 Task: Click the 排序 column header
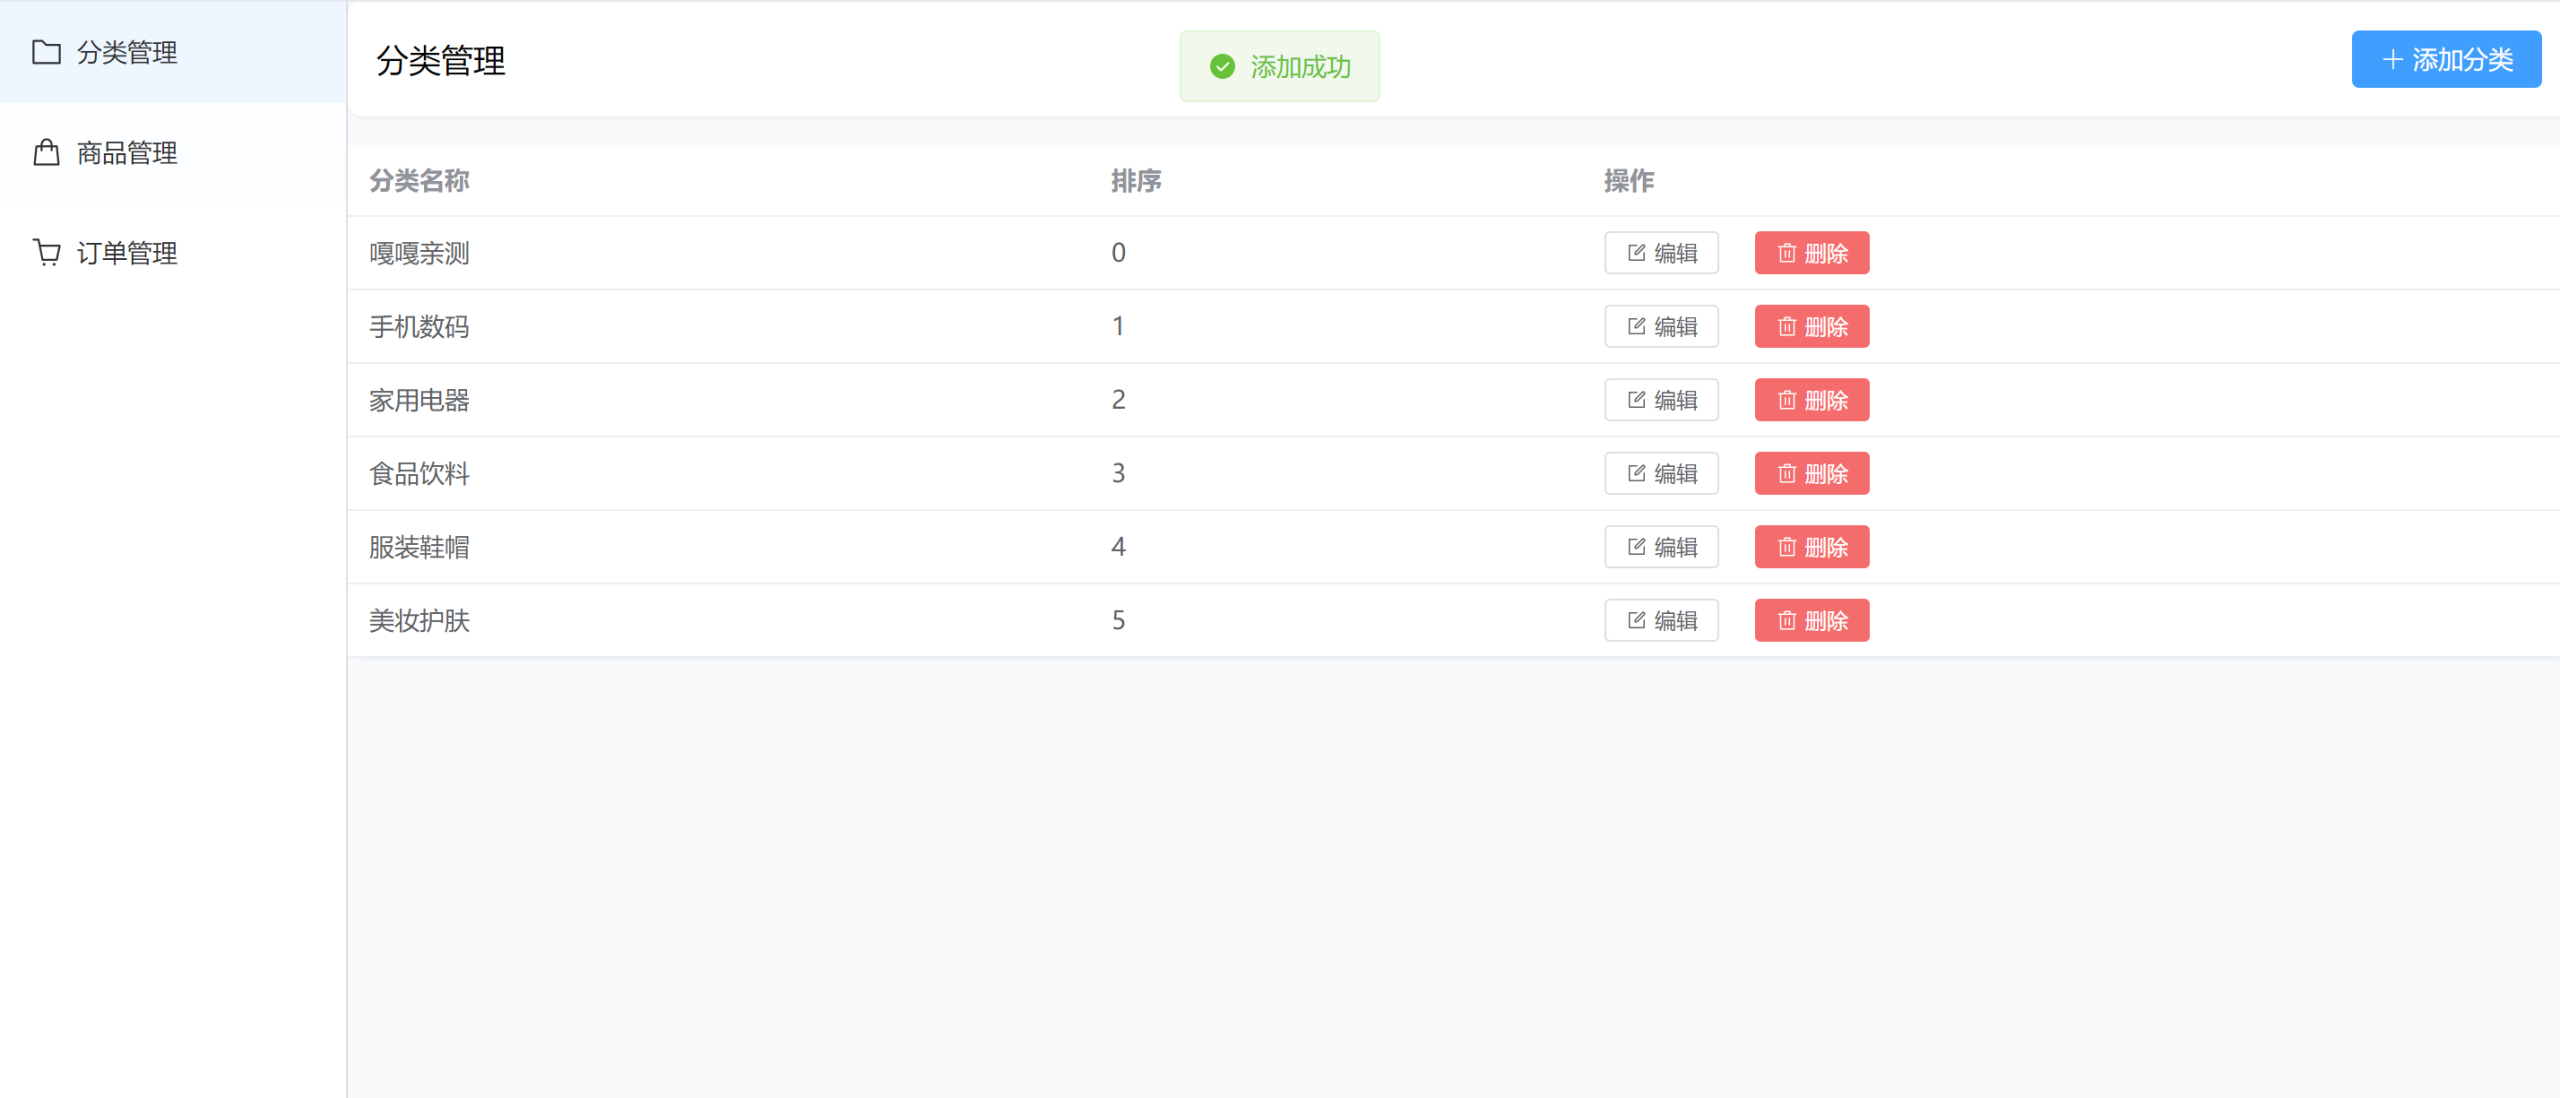coord(1136,181)
